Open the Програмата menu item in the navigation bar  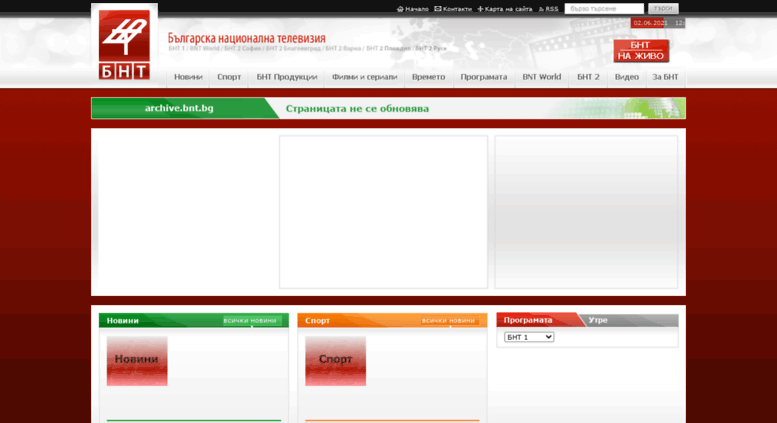tap(484, 77)
